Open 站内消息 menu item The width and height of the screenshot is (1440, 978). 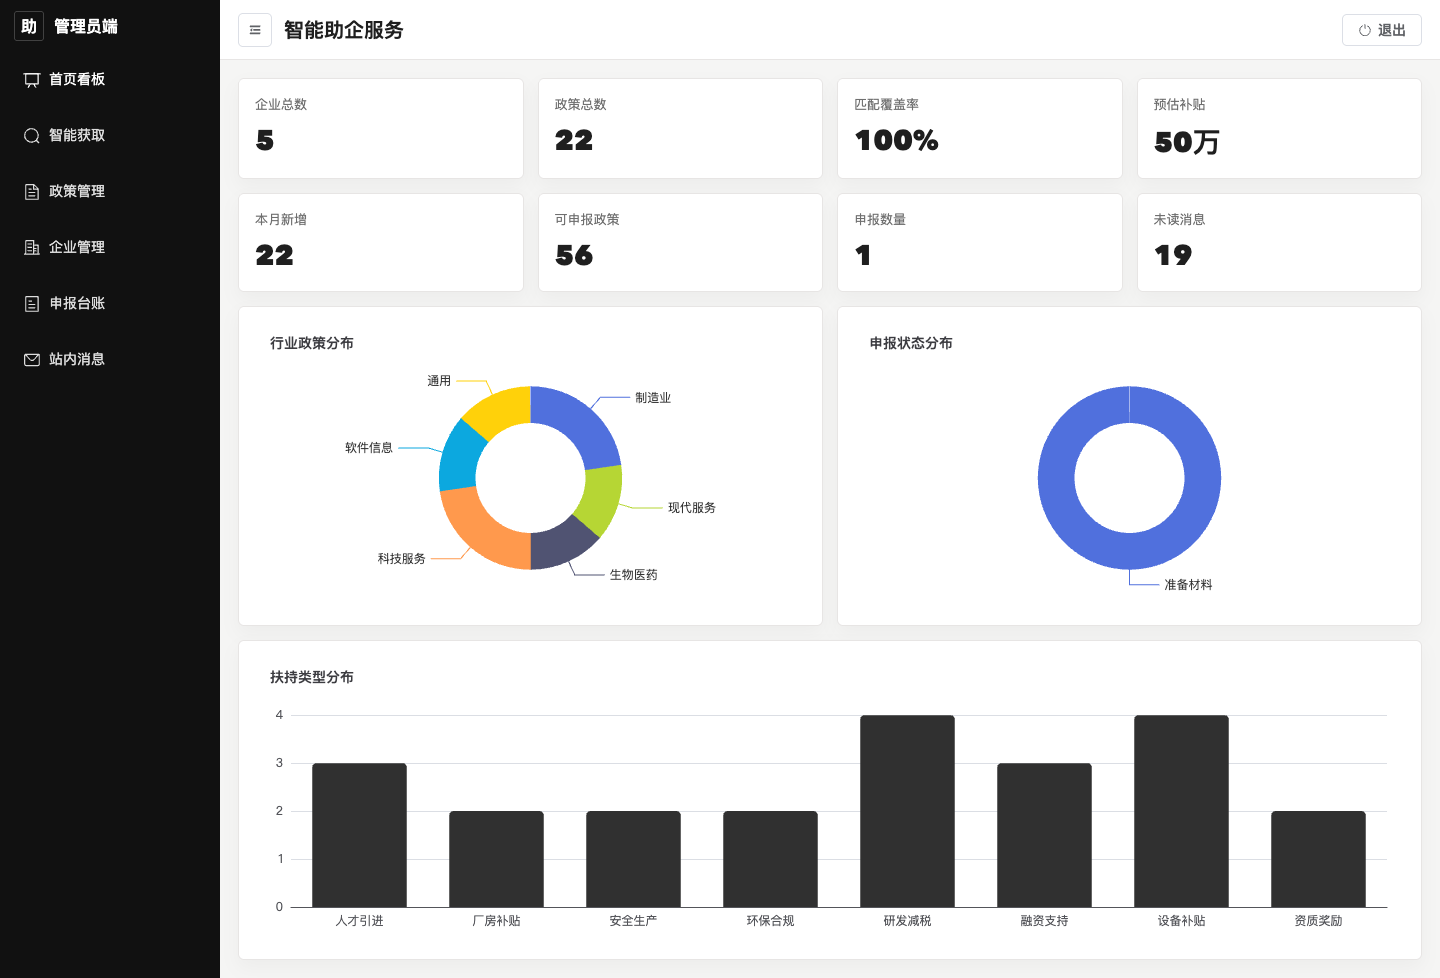pos(110,359)
